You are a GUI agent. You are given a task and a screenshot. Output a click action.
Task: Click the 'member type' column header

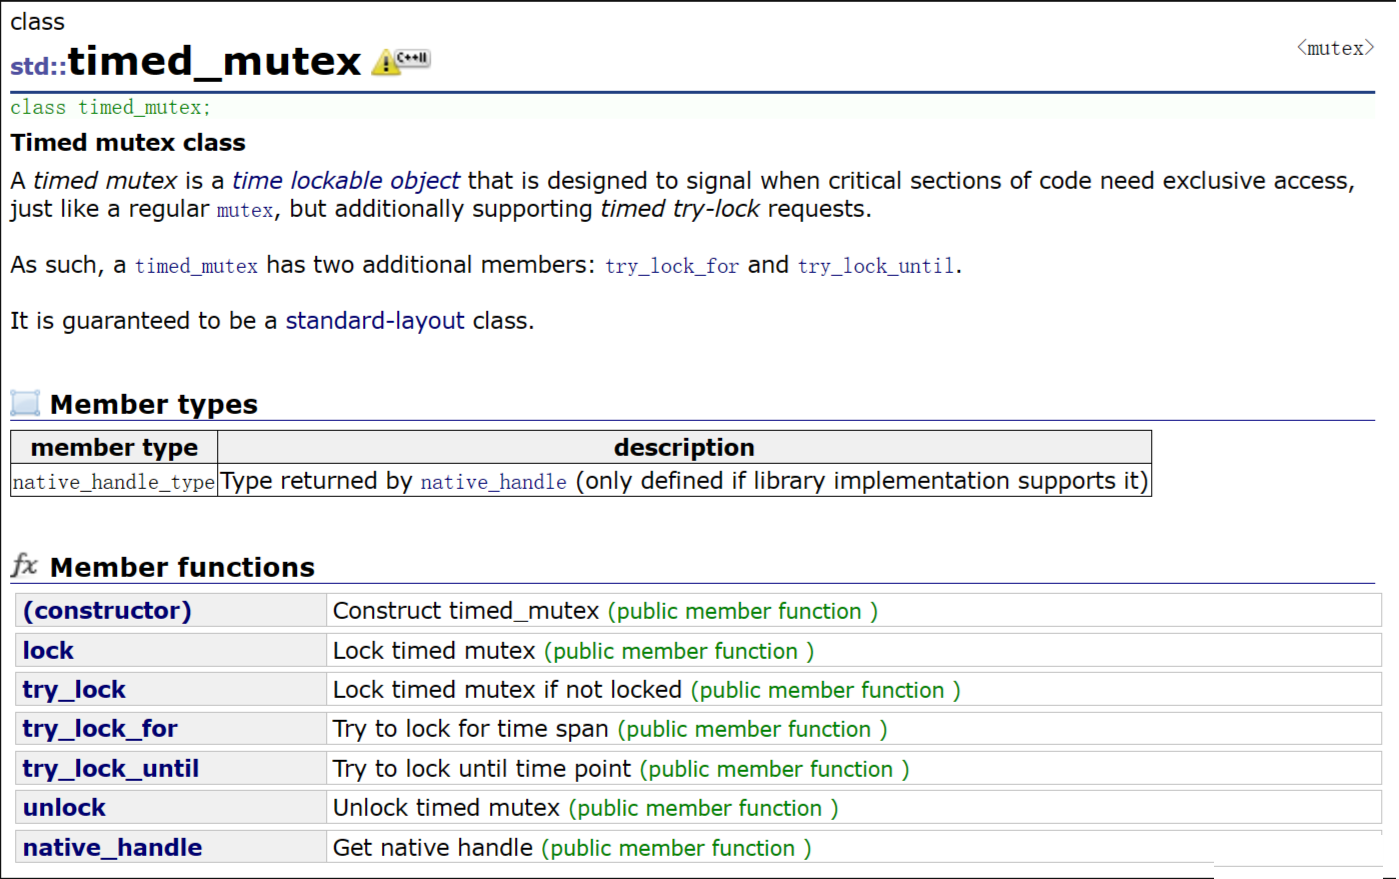click(x=114, y=447)
